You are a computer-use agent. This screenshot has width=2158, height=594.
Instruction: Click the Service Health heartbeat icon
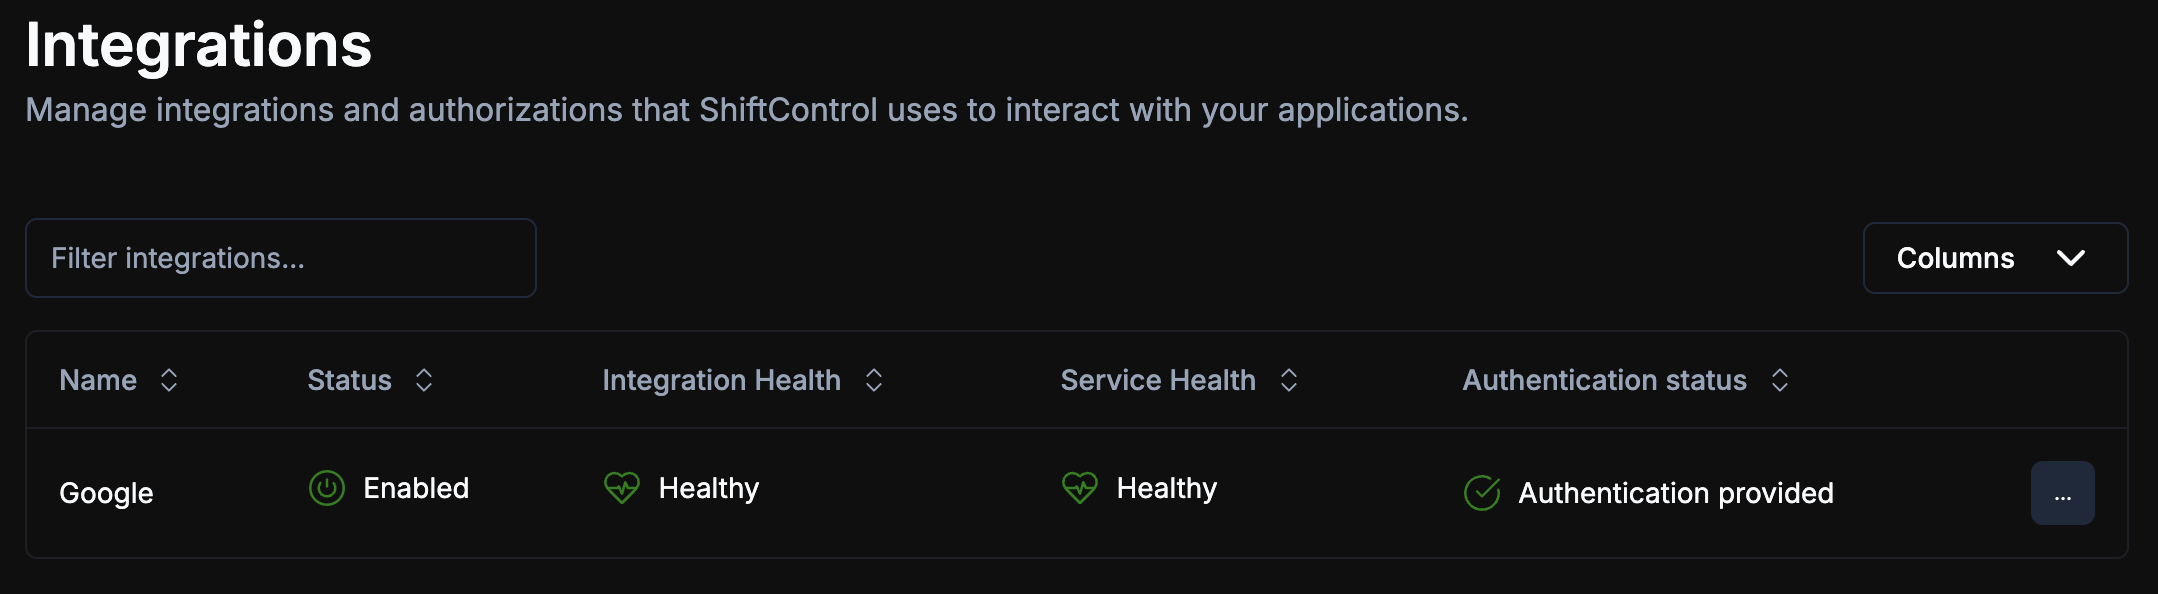[x=1079, y=488]
